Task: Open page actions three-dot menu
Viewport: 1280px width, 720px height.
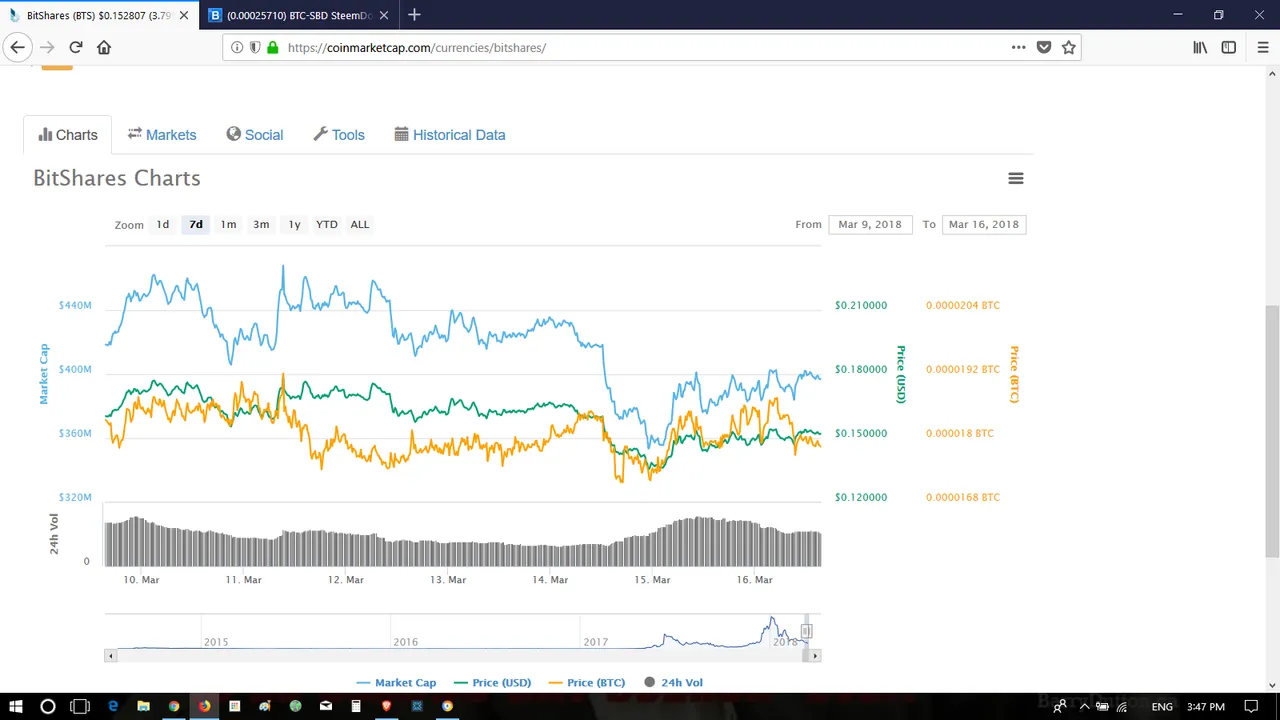Action: point(1018,47)
